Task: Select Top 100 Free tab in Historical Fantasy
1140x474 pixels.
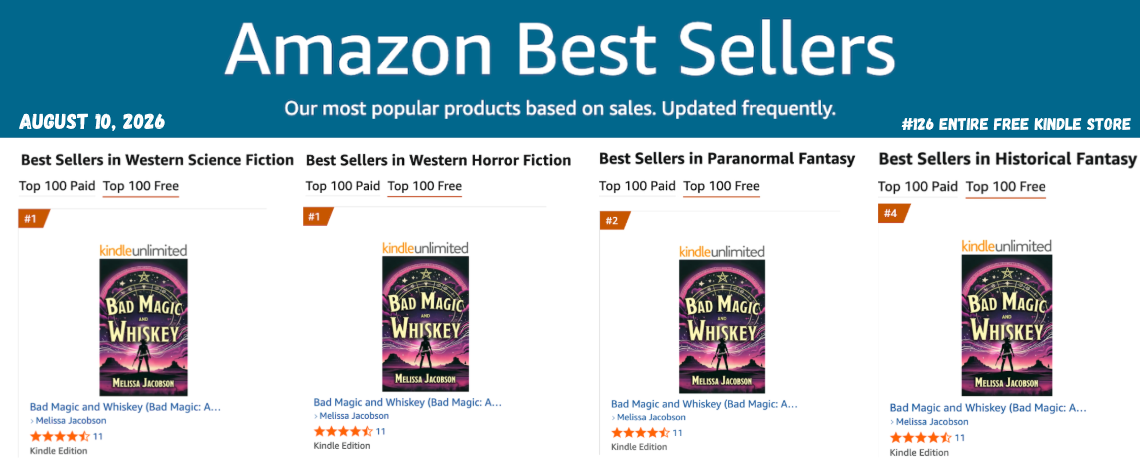Action: (x=1006, y=187)
